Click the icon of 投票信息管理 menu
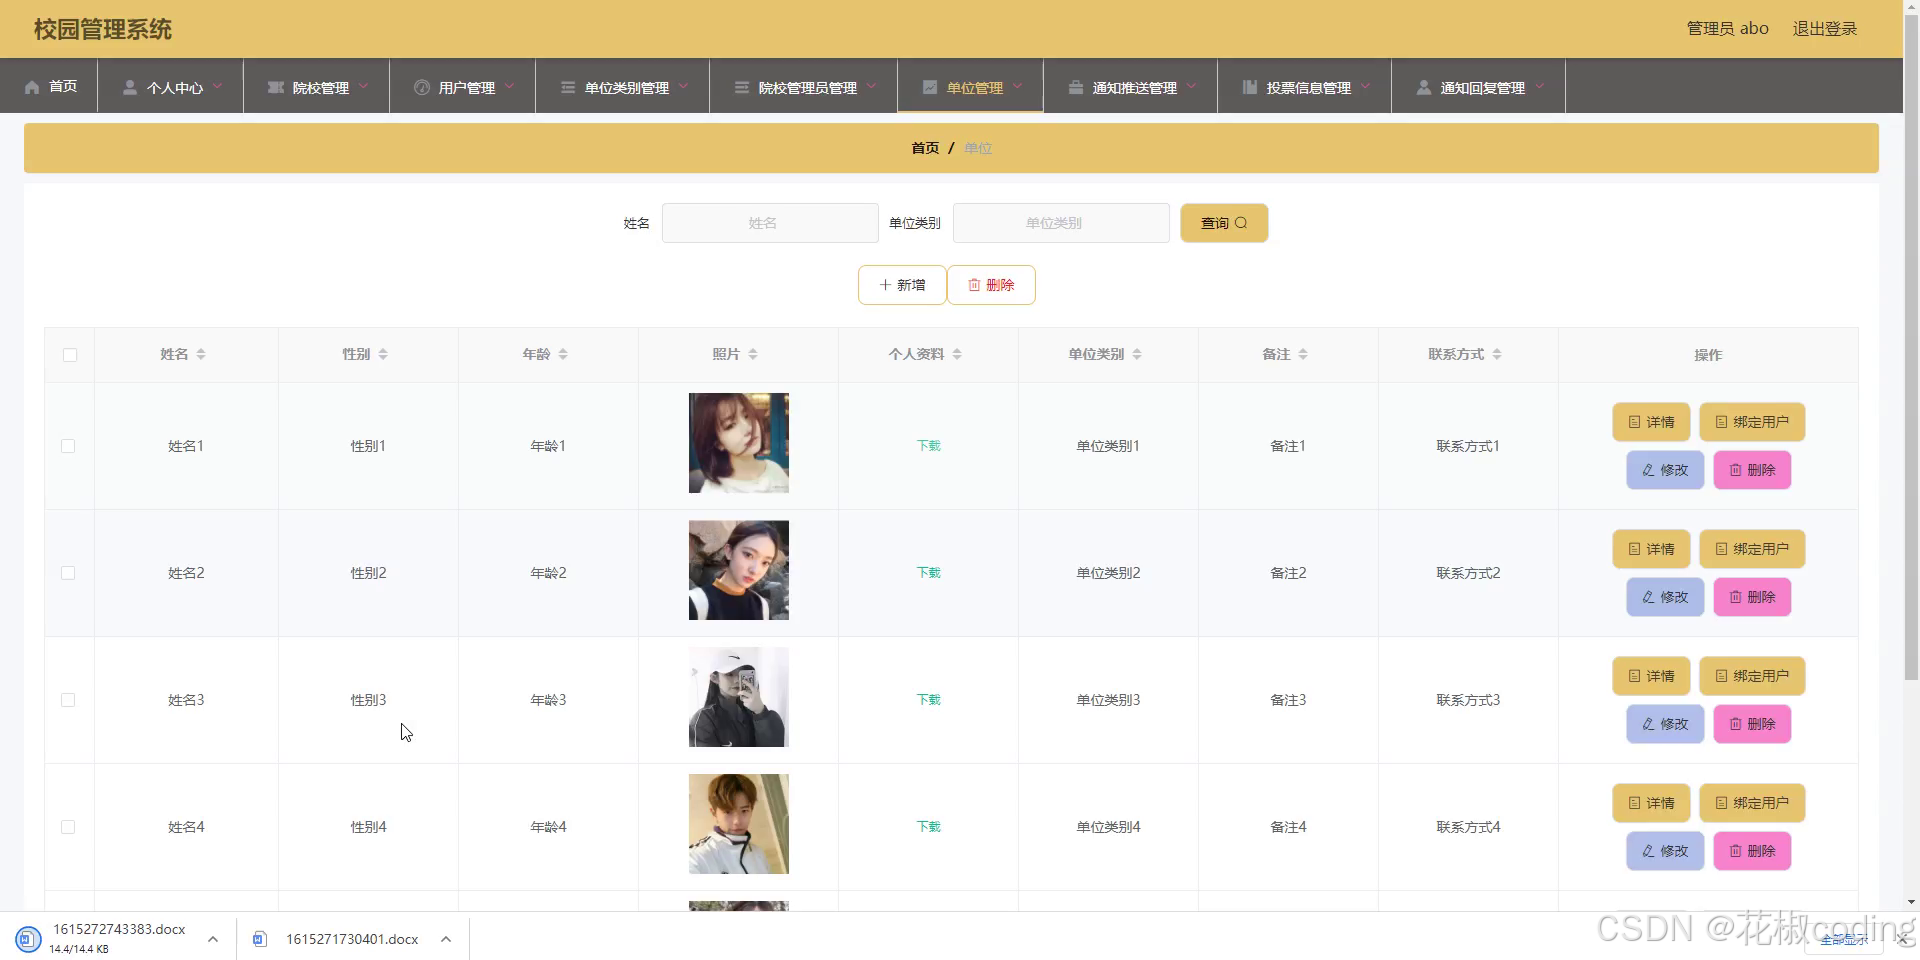Viewport: 1920px width, 960px height. 1250,87
